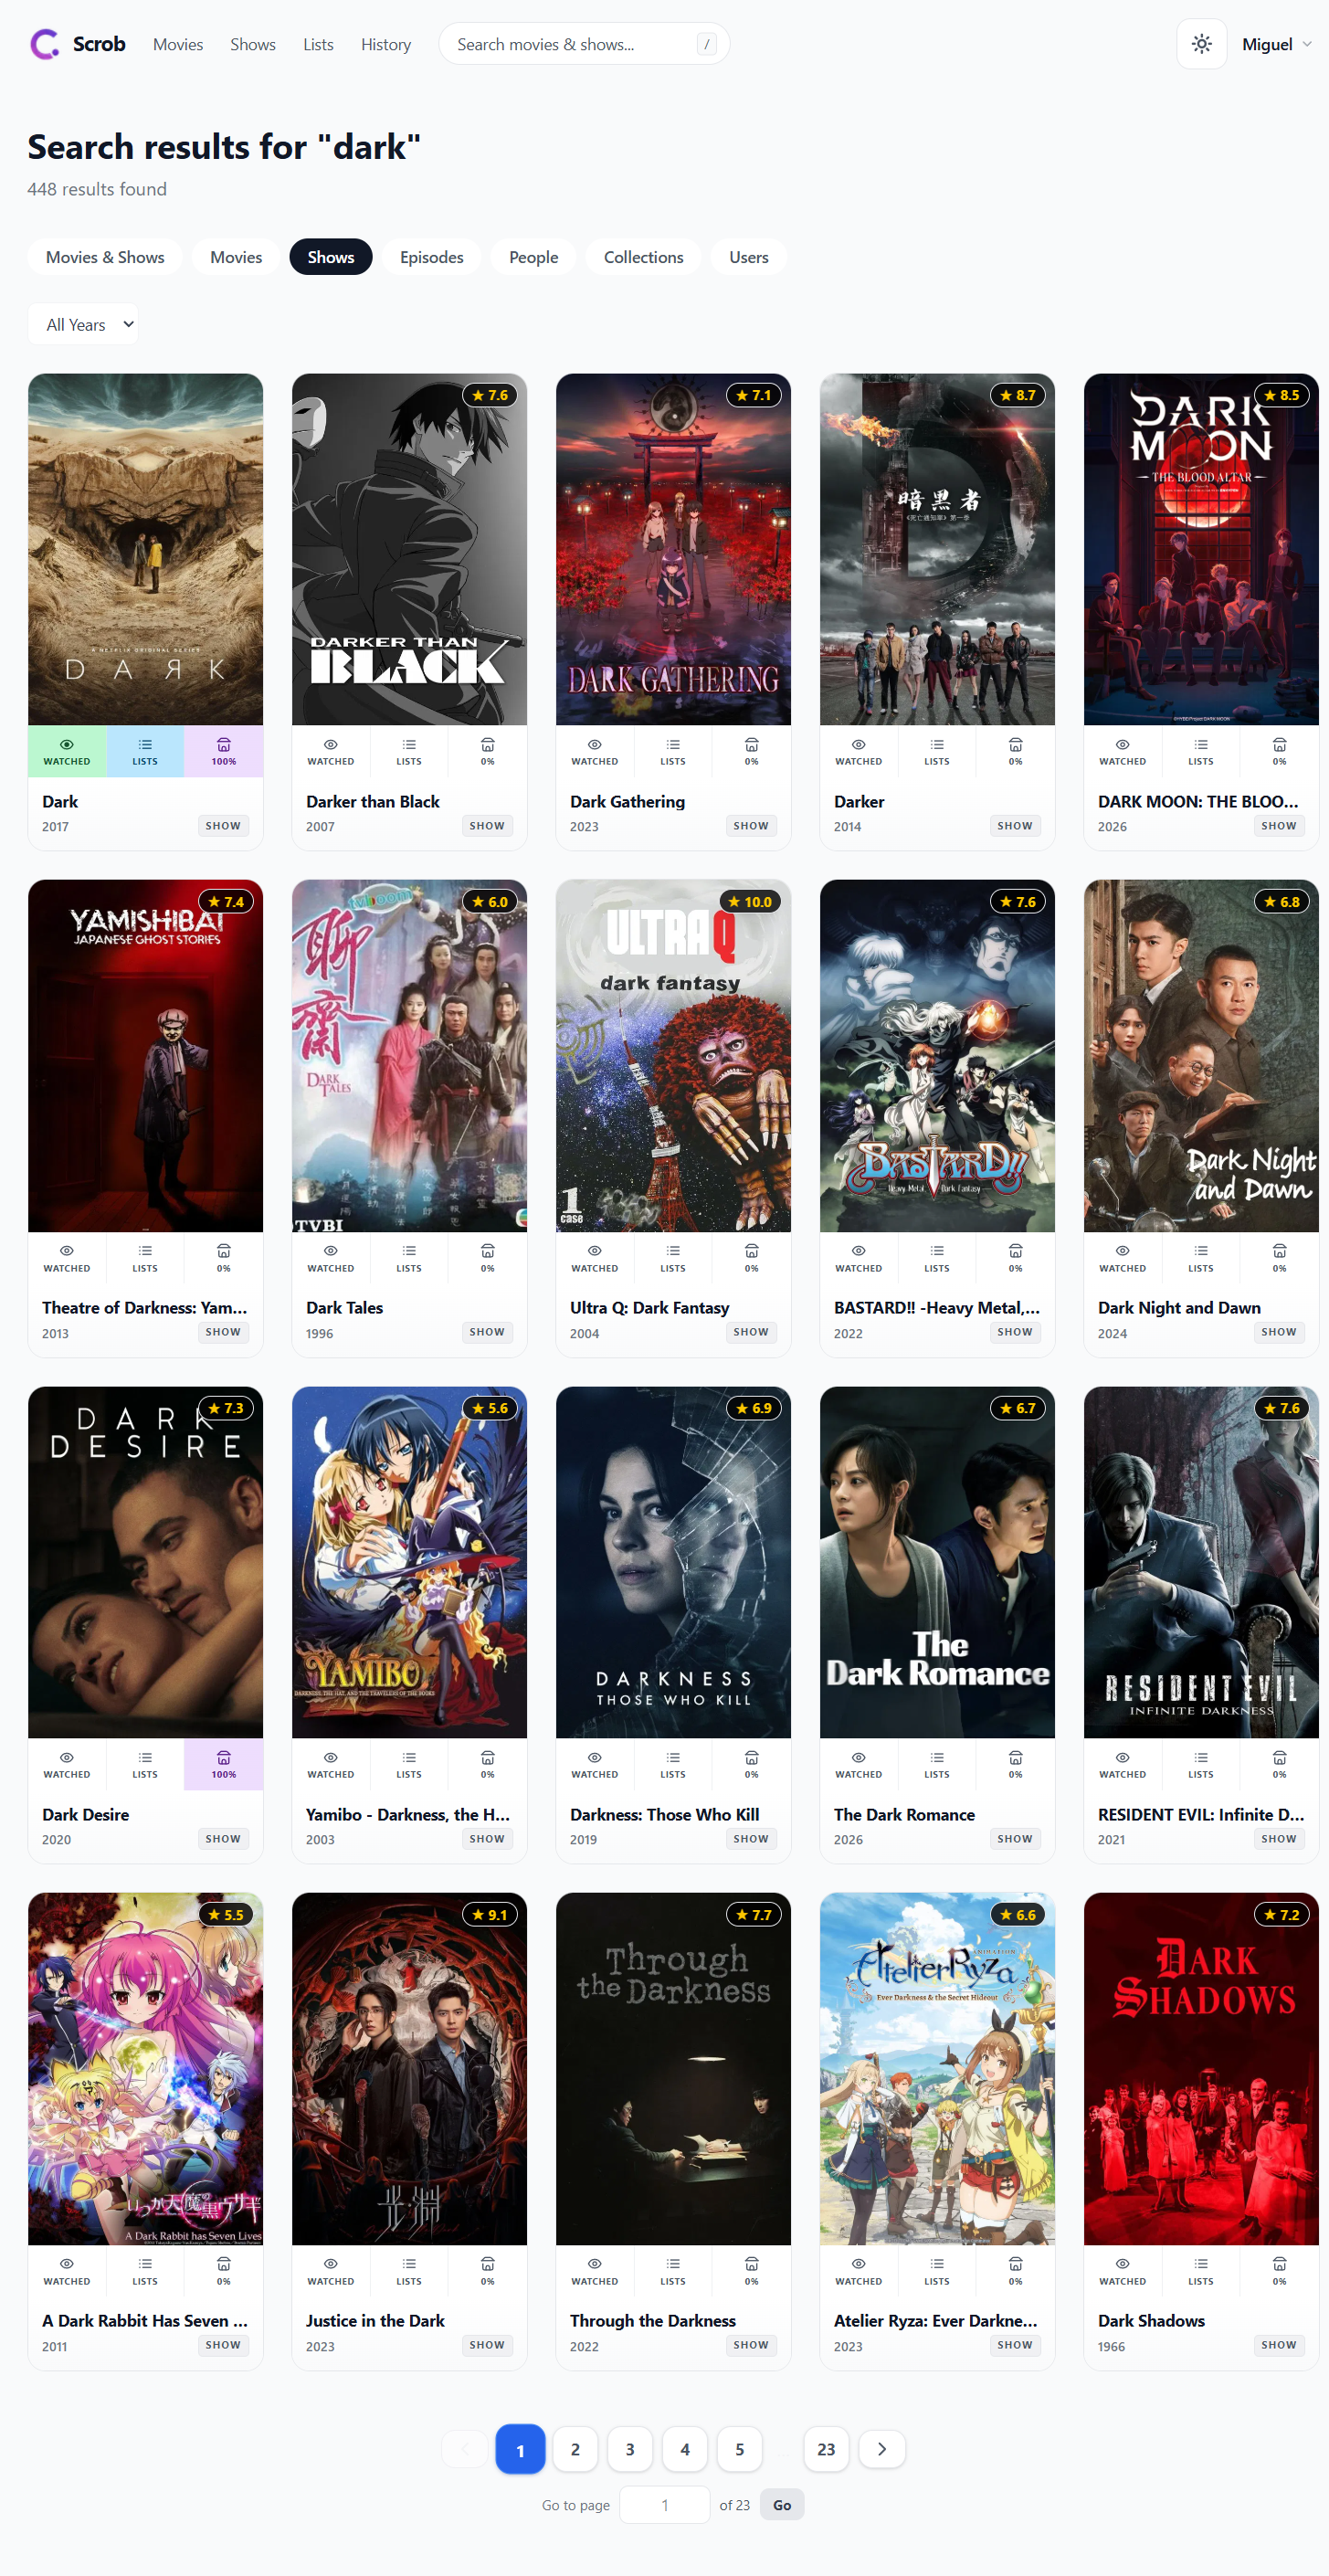Select the People filter tab

click(x=533, y=257)
